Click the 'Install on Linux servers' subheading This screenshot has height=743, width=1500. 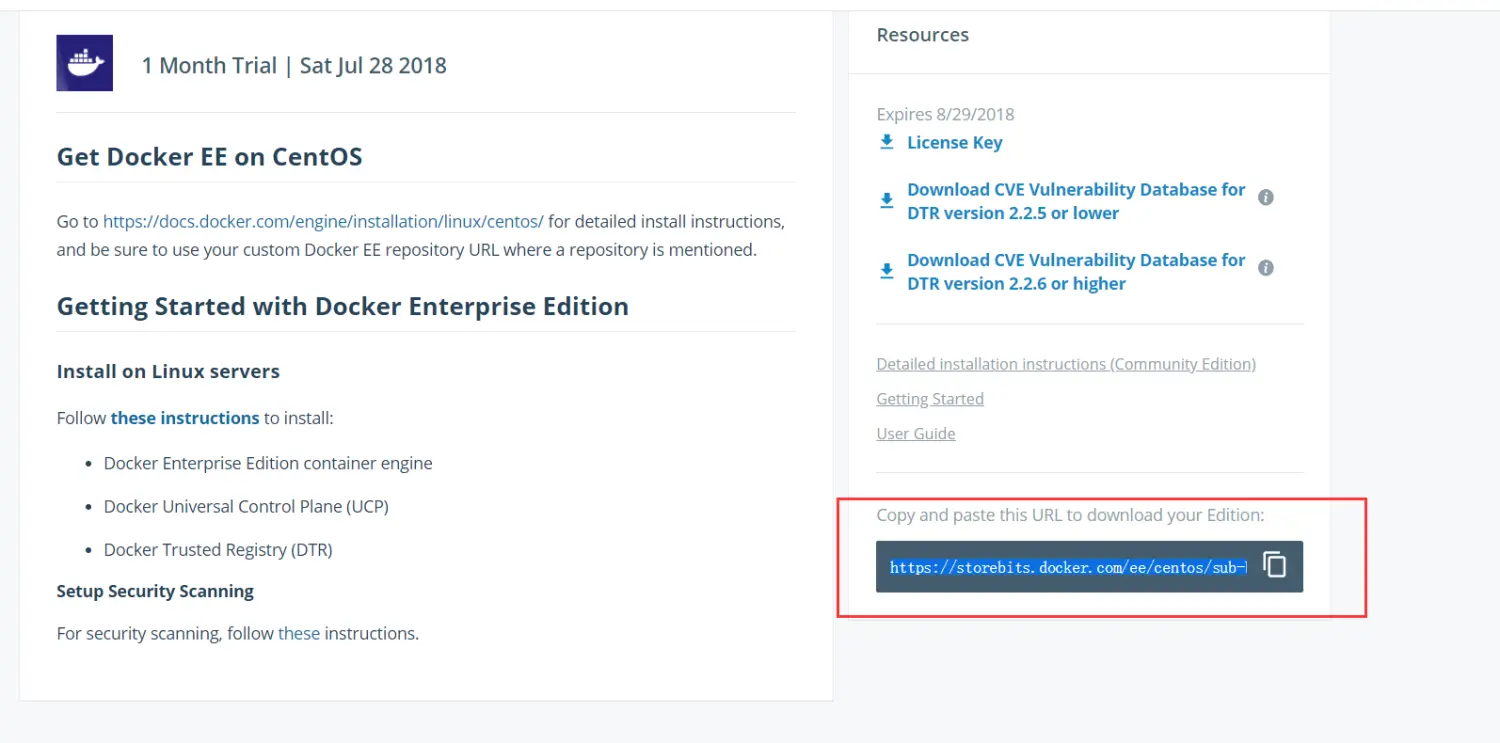tap(168, 371)
